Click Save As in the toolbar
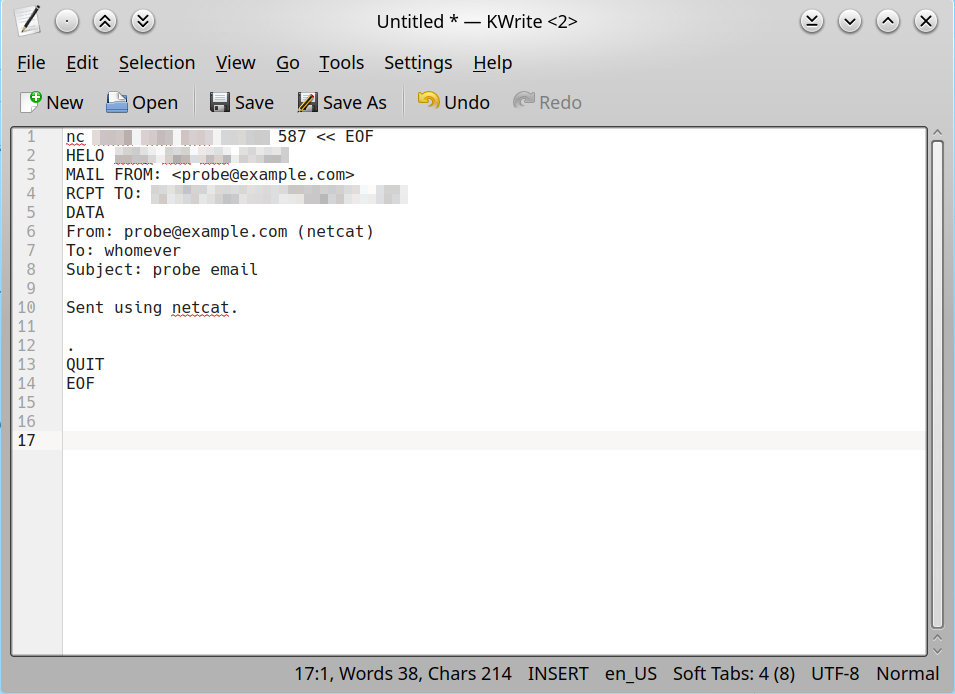The height and width of the screenshot is (694, 955). tap(342, 102)
